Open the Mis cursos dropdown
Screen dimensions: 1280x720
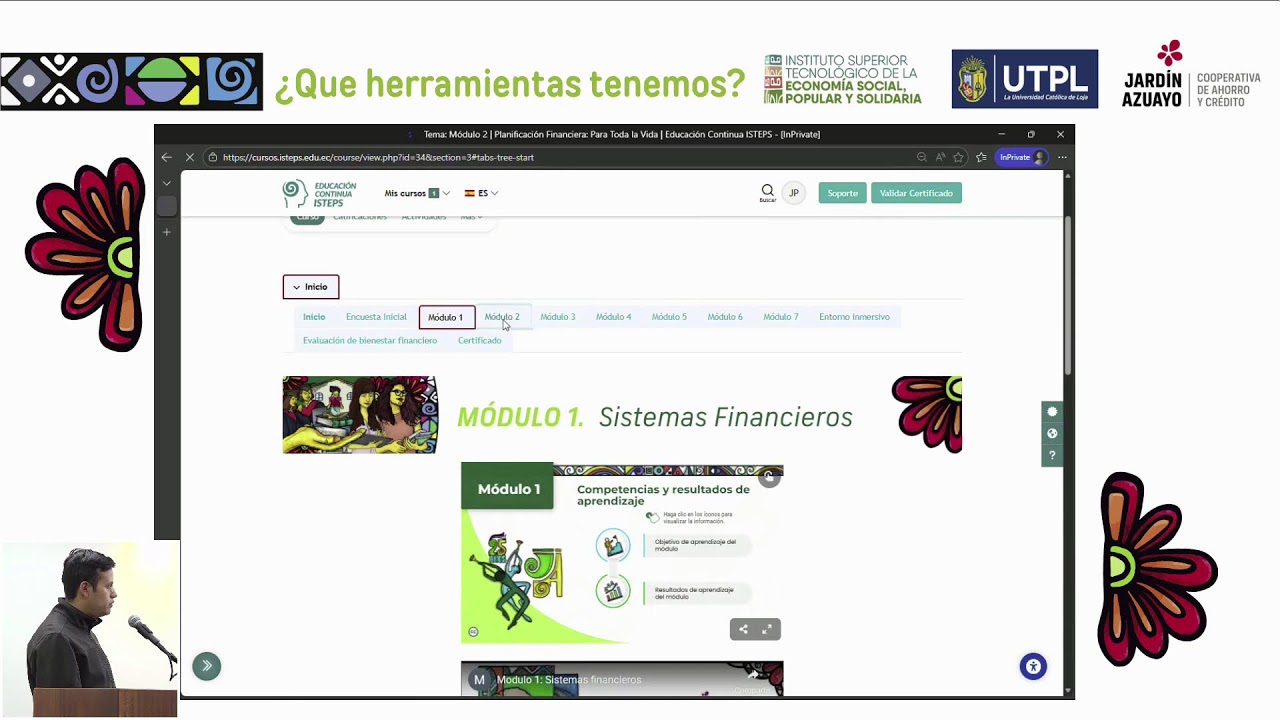[x=417, y=193]
